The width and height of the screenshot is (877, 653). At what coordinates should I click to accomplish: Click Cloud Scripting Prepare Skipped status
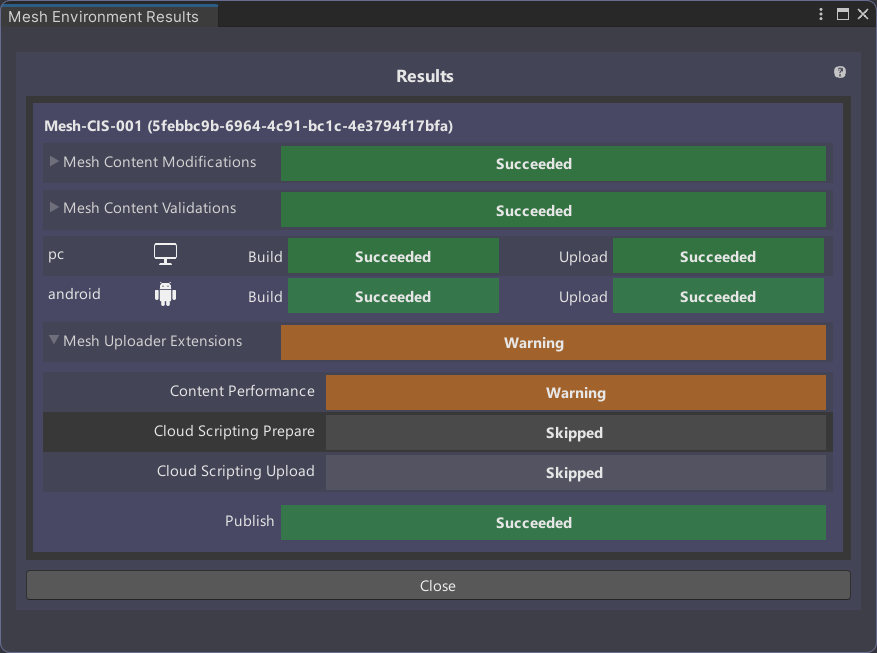pyautogui.click(x=575, y=433)
